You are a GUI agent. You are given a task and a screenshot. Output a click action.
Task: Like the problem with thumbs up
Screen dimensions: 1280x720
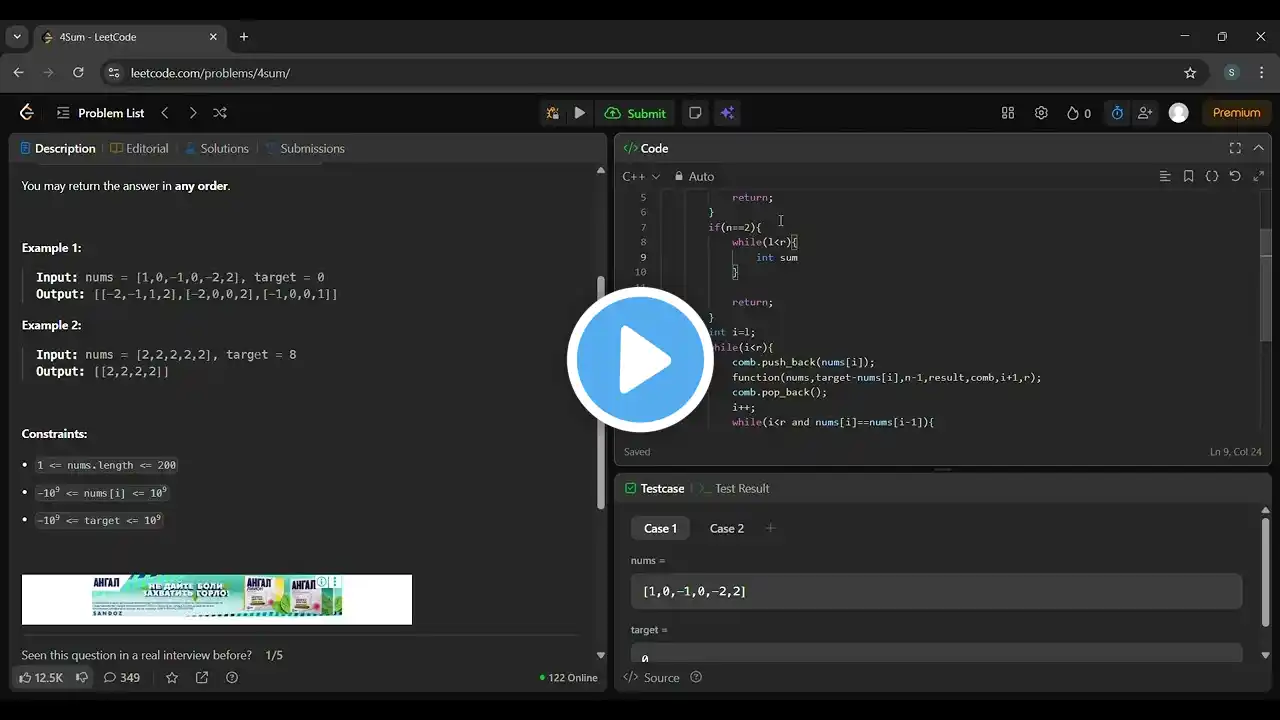click(41, 677)
